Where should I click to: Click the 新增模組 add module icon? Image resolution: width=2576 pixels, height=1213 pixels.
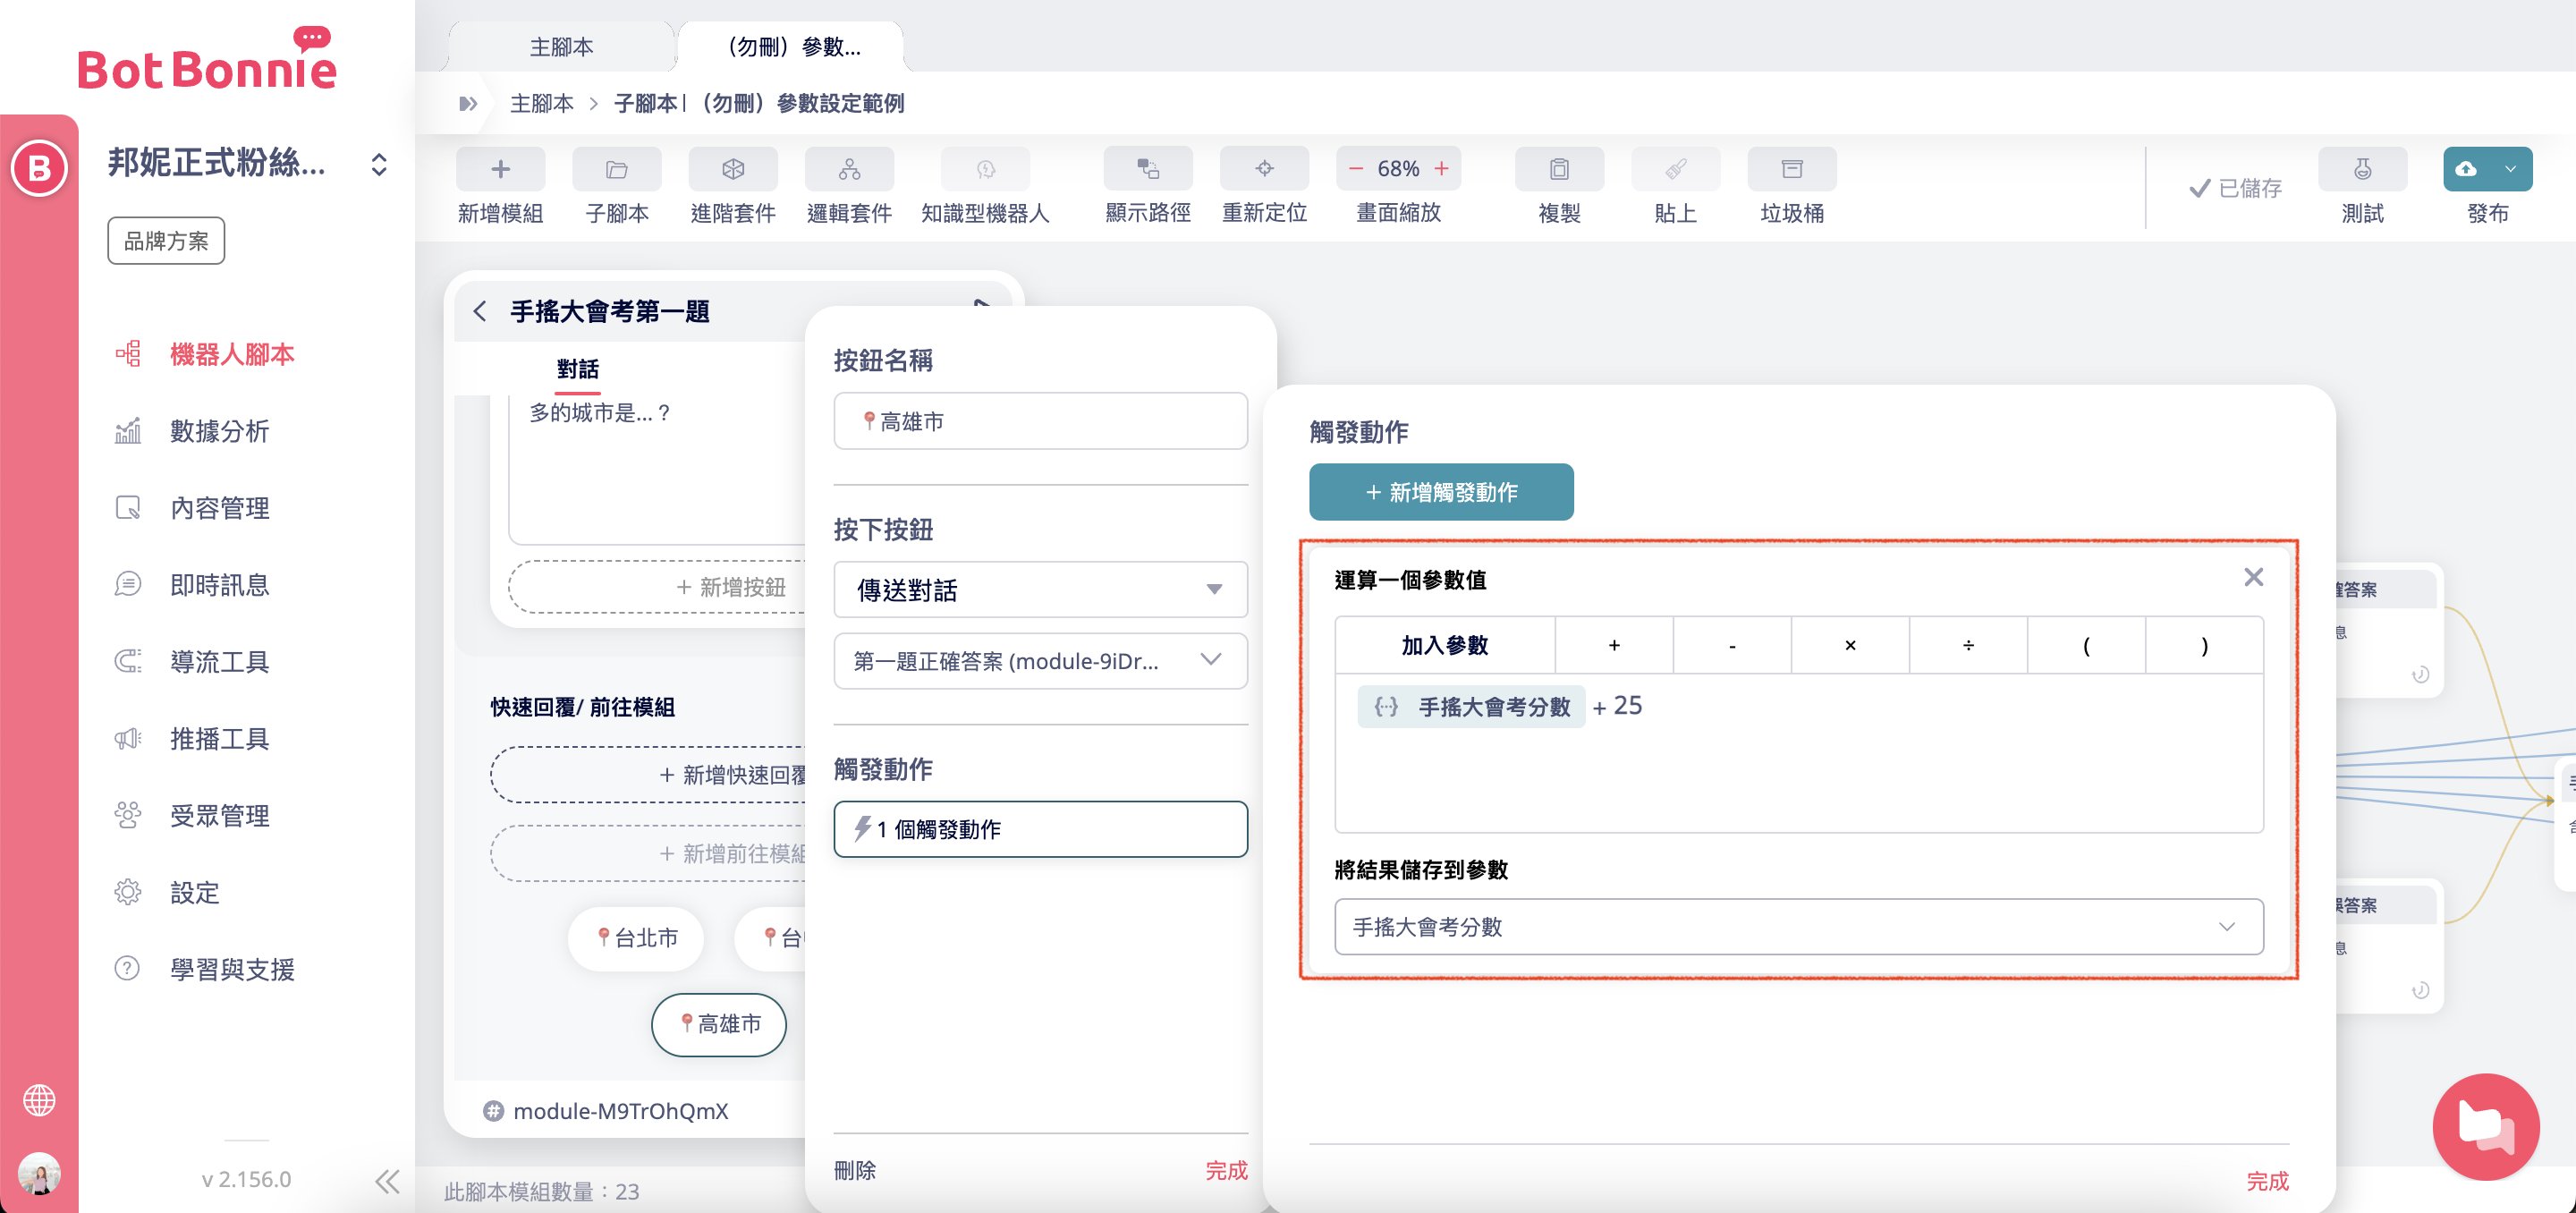click(500, 169)
